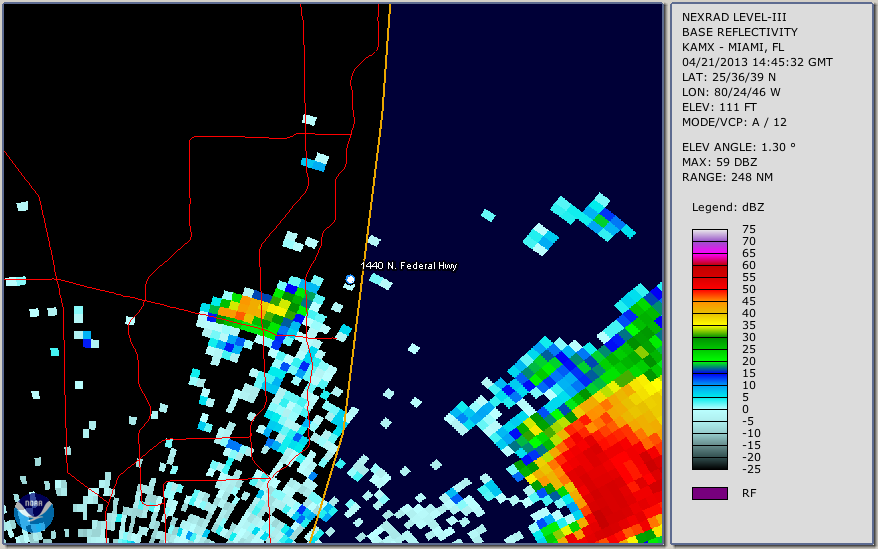Image resolution: width=878 pixels, height=549 pixels.
Task: Click the '75' legend value
Action: [x=749, y=229]
